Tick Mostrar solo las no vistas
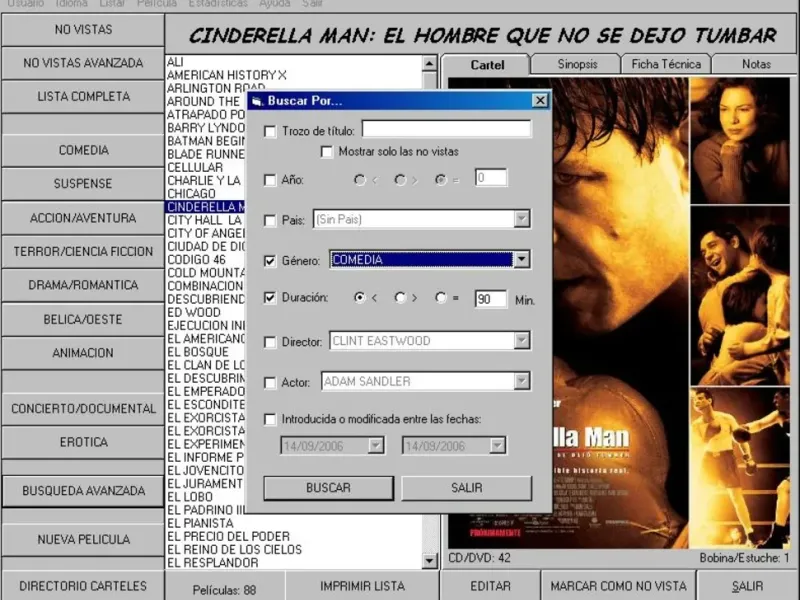The width and height of the screenshot is (800, 600). tap(327, 152)
